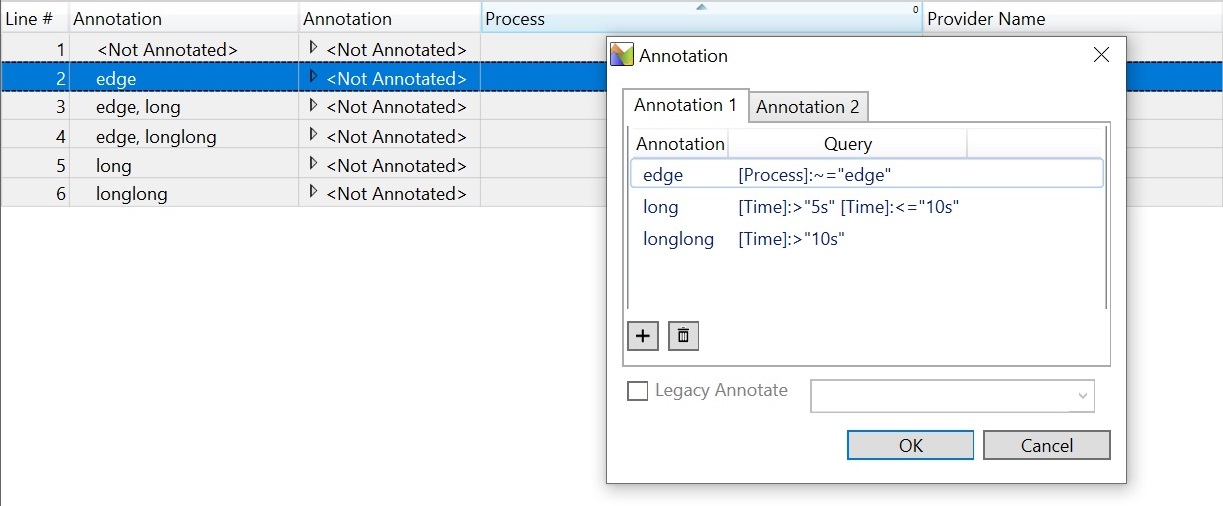Click the Annotation dialog app icon

click(622, 55)
